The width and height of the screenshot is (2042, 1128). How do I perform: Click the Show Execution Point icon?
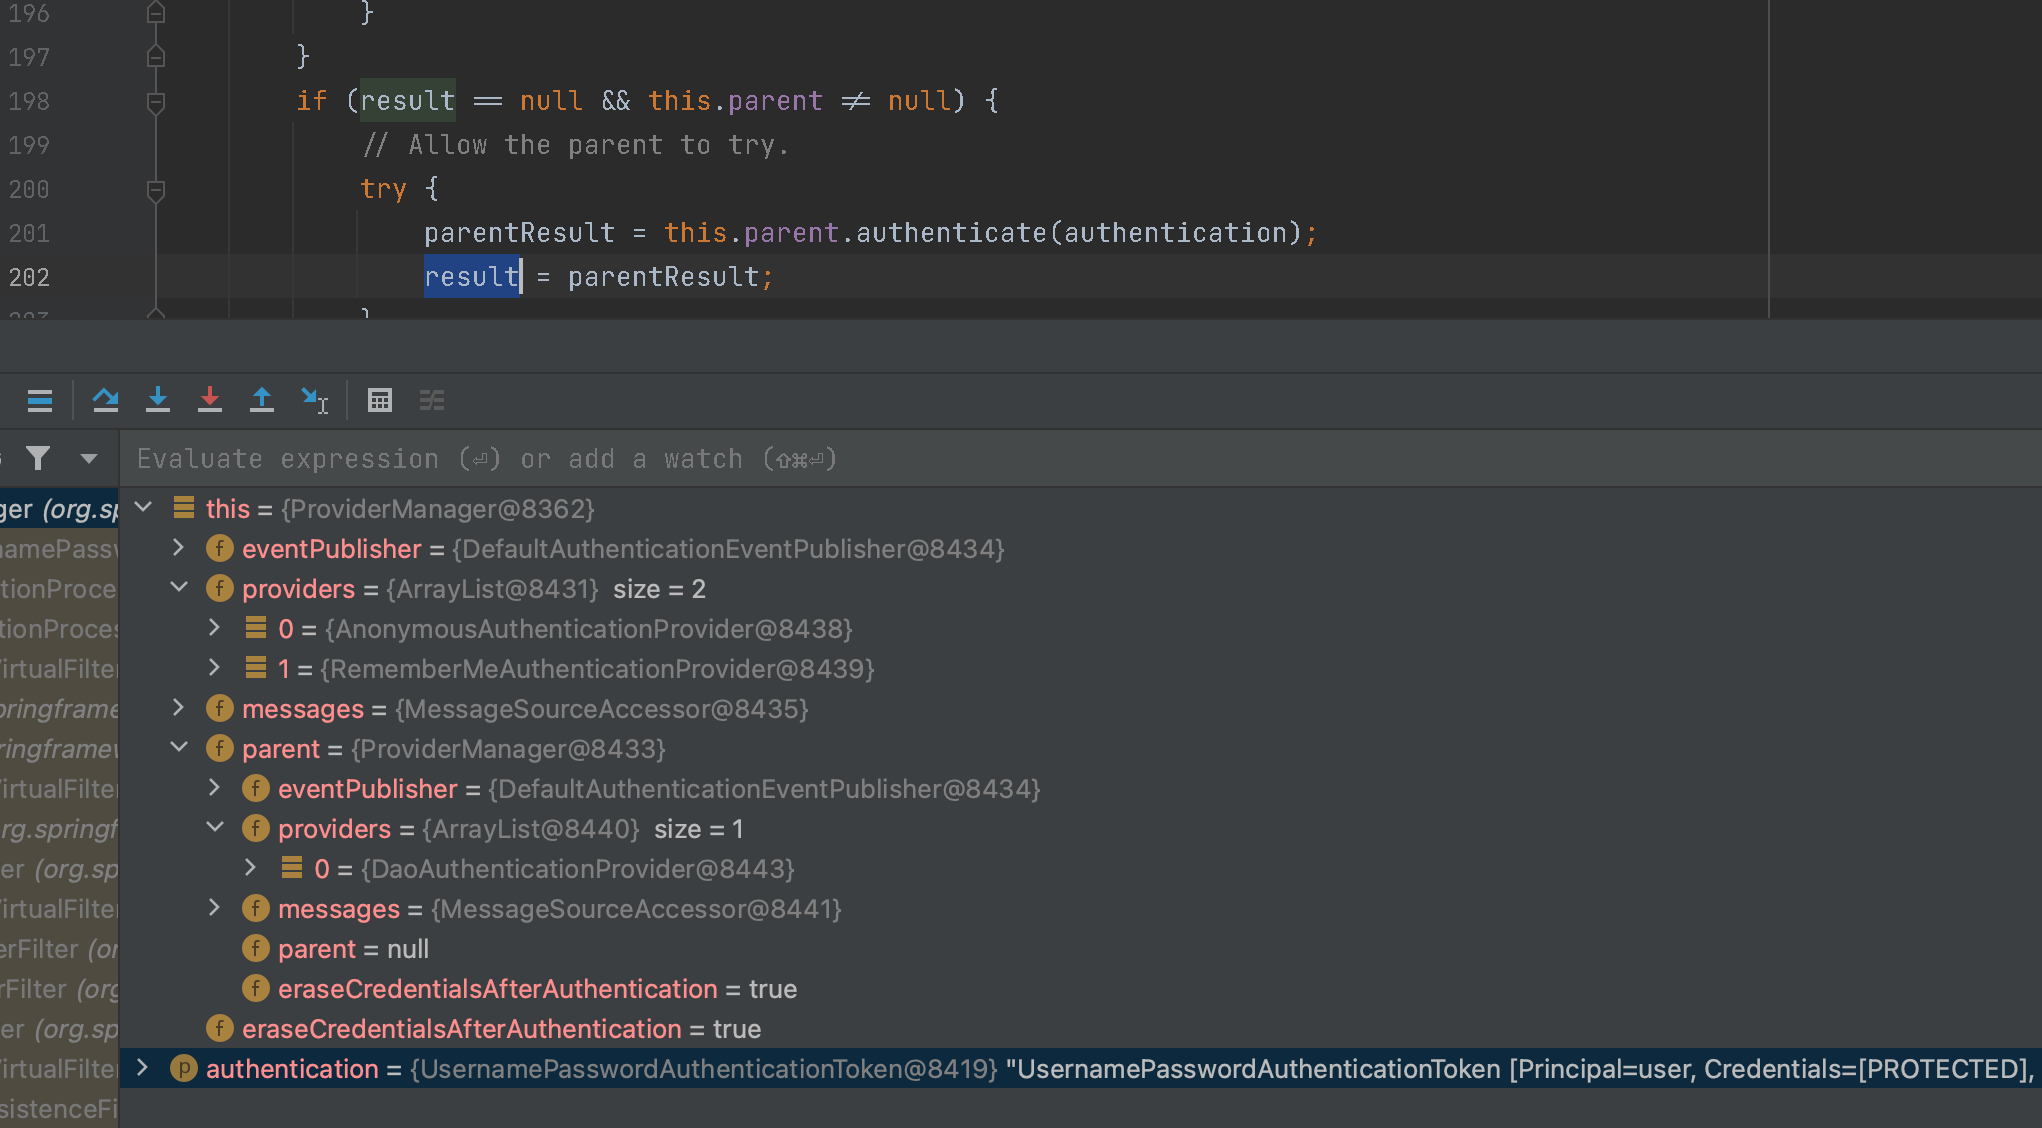pyautogui.click(x=40, y=401)
